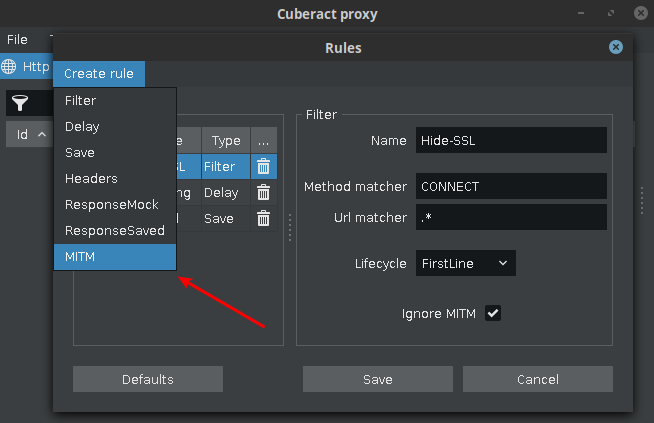Choose ResponseMock from Create rule menu
This screenshot has height=423, width=654.
(115, 204)
